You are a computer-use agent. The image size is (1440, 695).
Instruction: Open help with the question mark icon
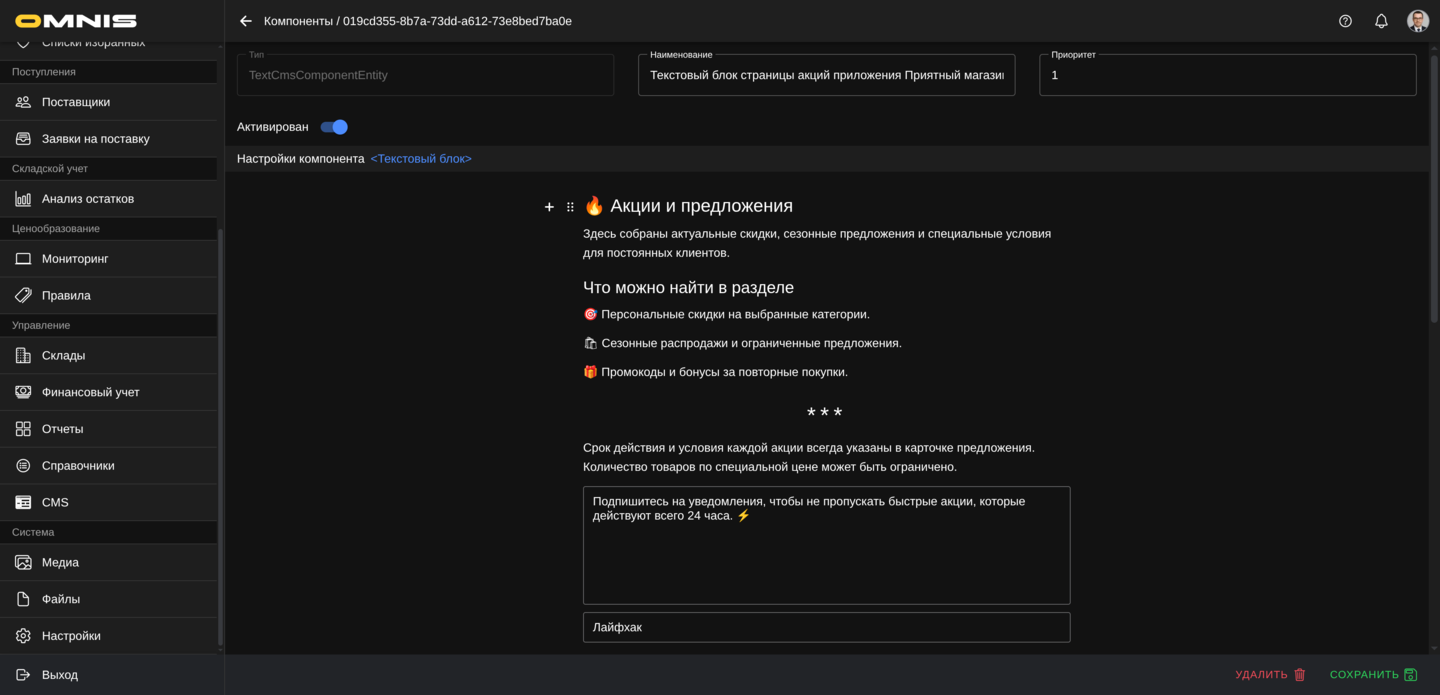1345,20
